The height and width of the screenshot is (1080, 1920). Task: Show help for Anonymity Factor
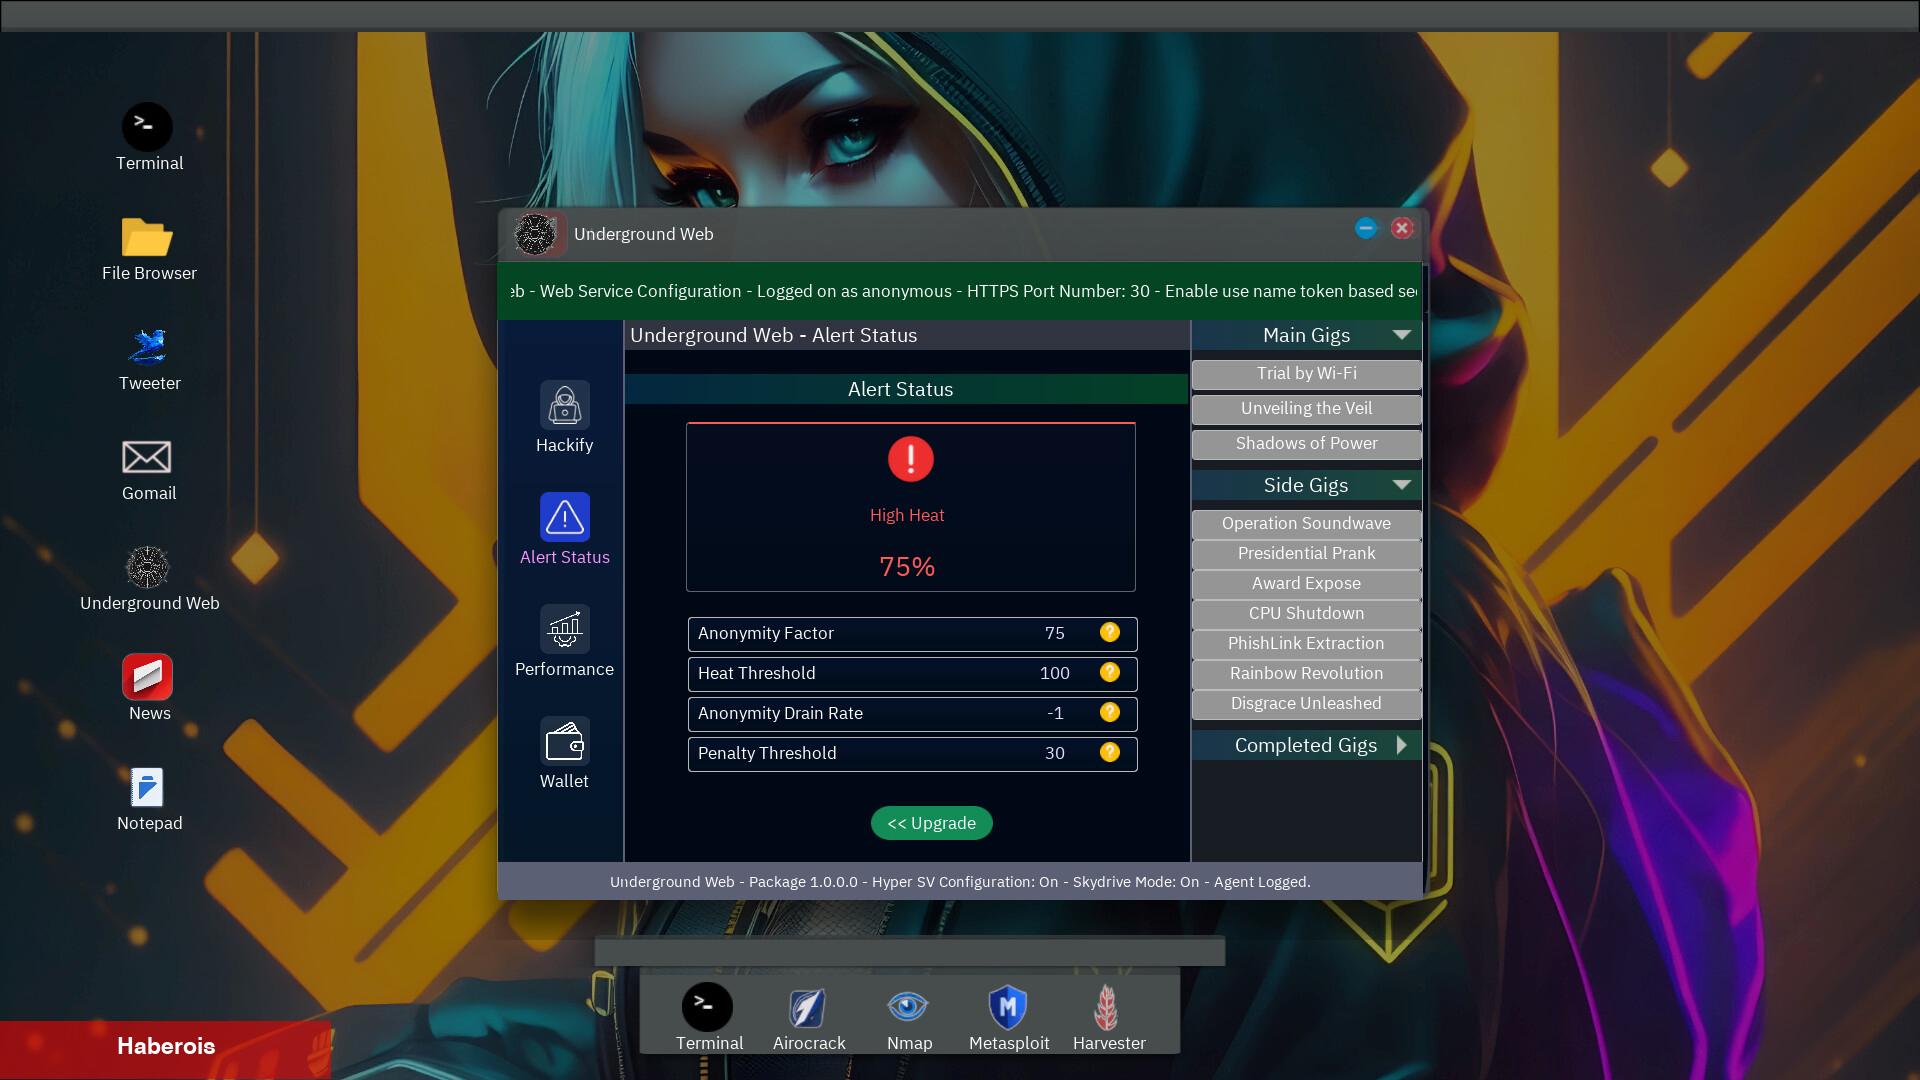(1110, 632)
